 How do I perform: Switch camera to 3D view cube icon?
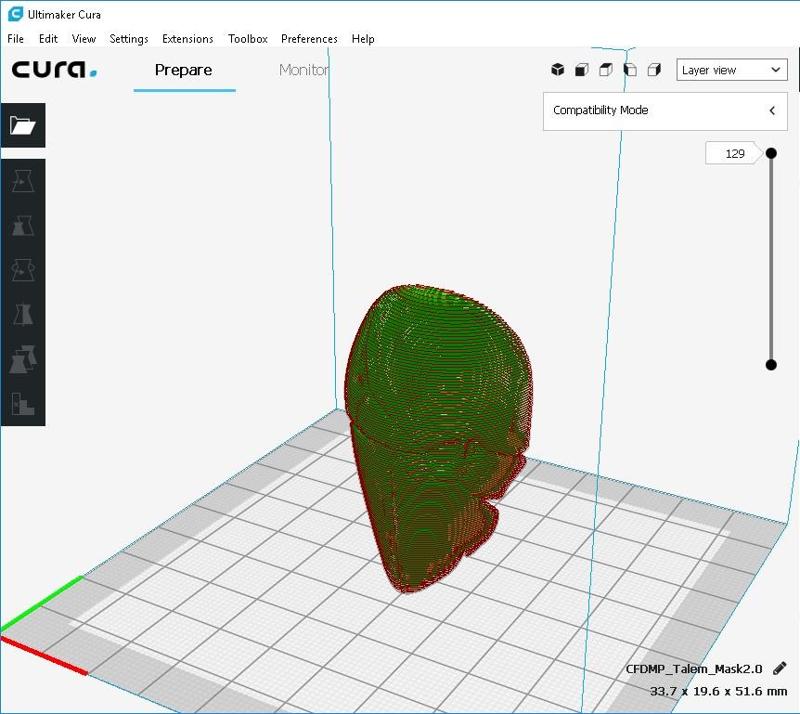click(x=558, y=70)
